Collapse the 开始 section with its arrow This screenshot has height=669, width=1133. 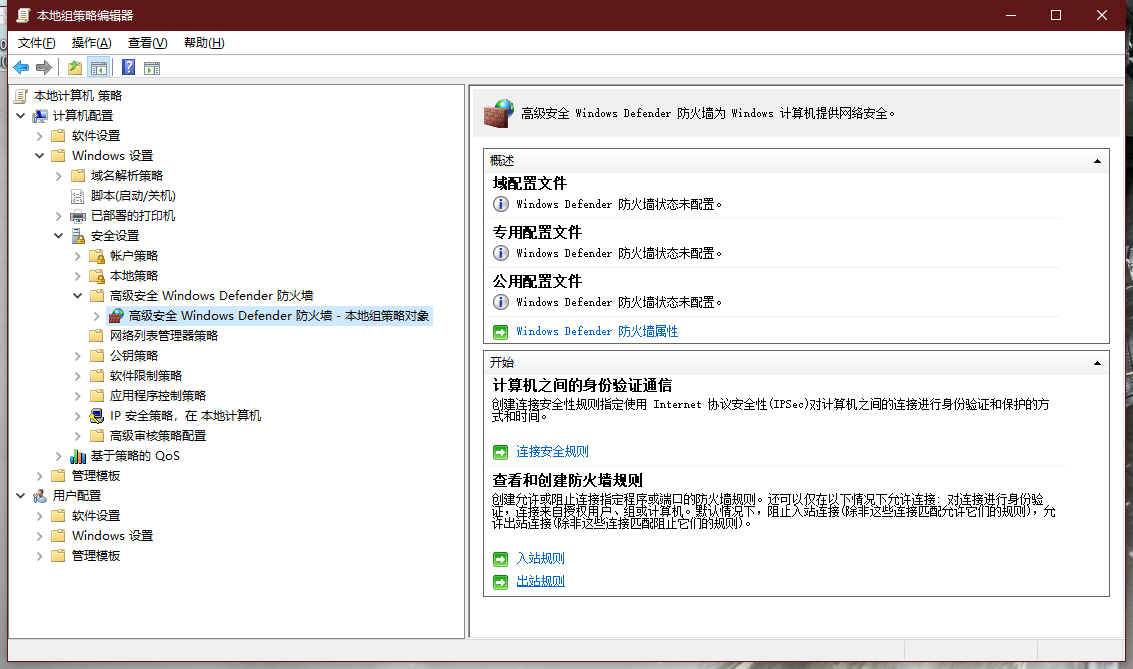[x=1097, y=363]
